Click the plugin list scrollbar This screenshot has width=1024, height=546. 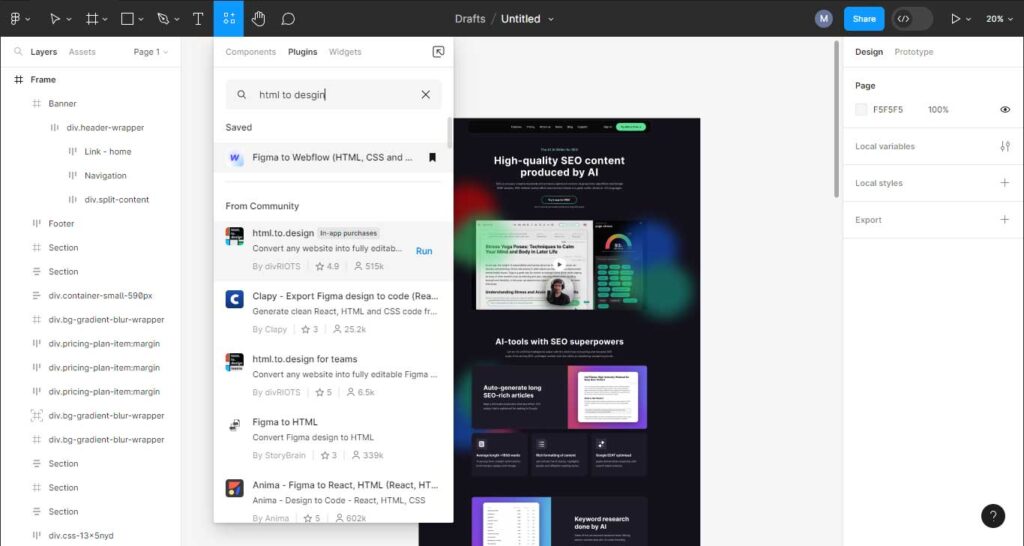tap(449, 133)
